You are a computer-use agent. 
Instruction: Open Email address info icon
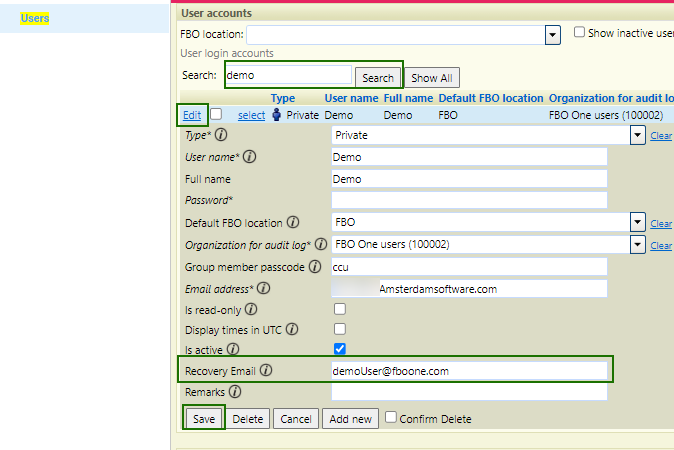point(263,288)
